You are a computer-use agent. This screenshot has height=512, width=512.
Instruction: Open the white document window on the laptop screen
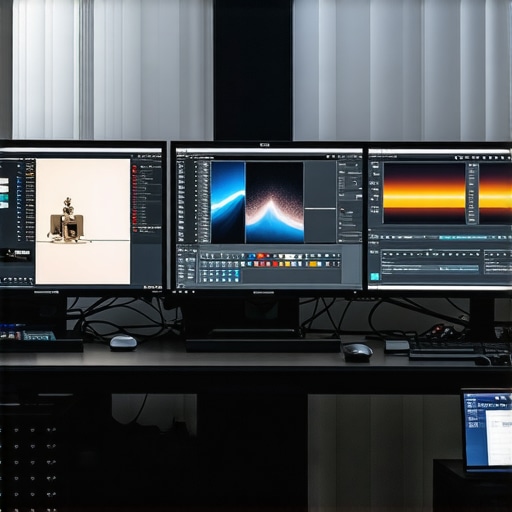499,437
